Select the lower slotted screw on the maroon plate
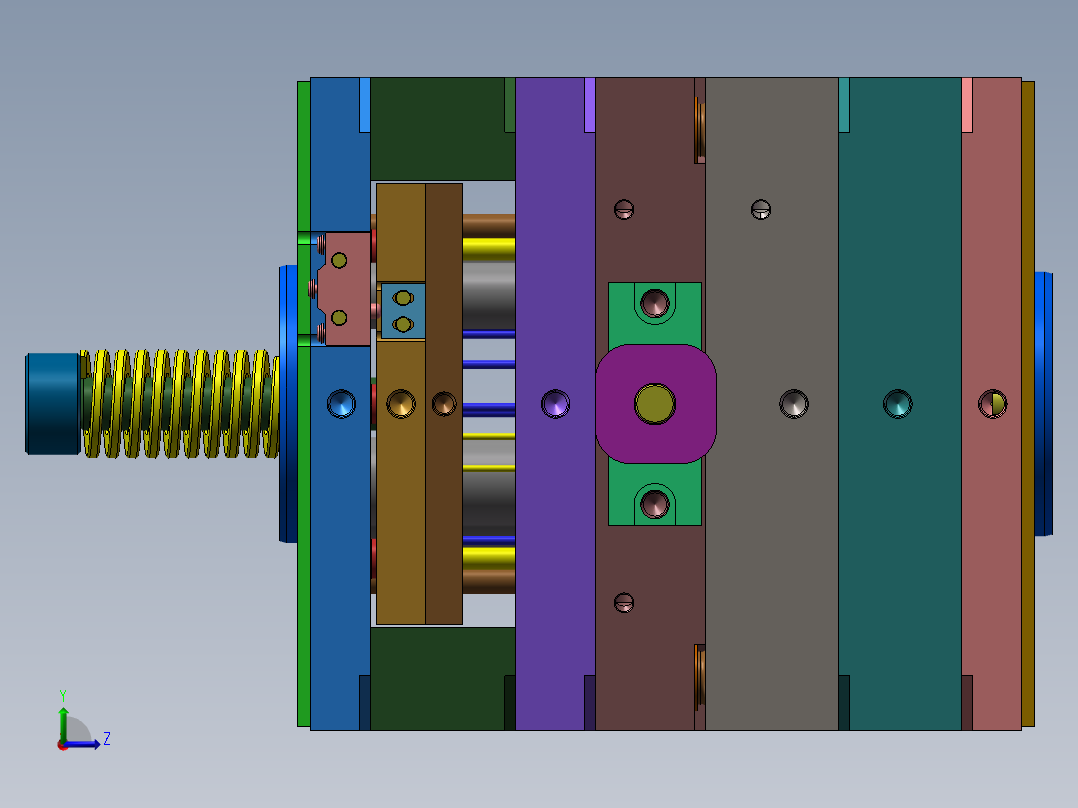The height and width of the screenshot is (808, 1078). [624, 602]
